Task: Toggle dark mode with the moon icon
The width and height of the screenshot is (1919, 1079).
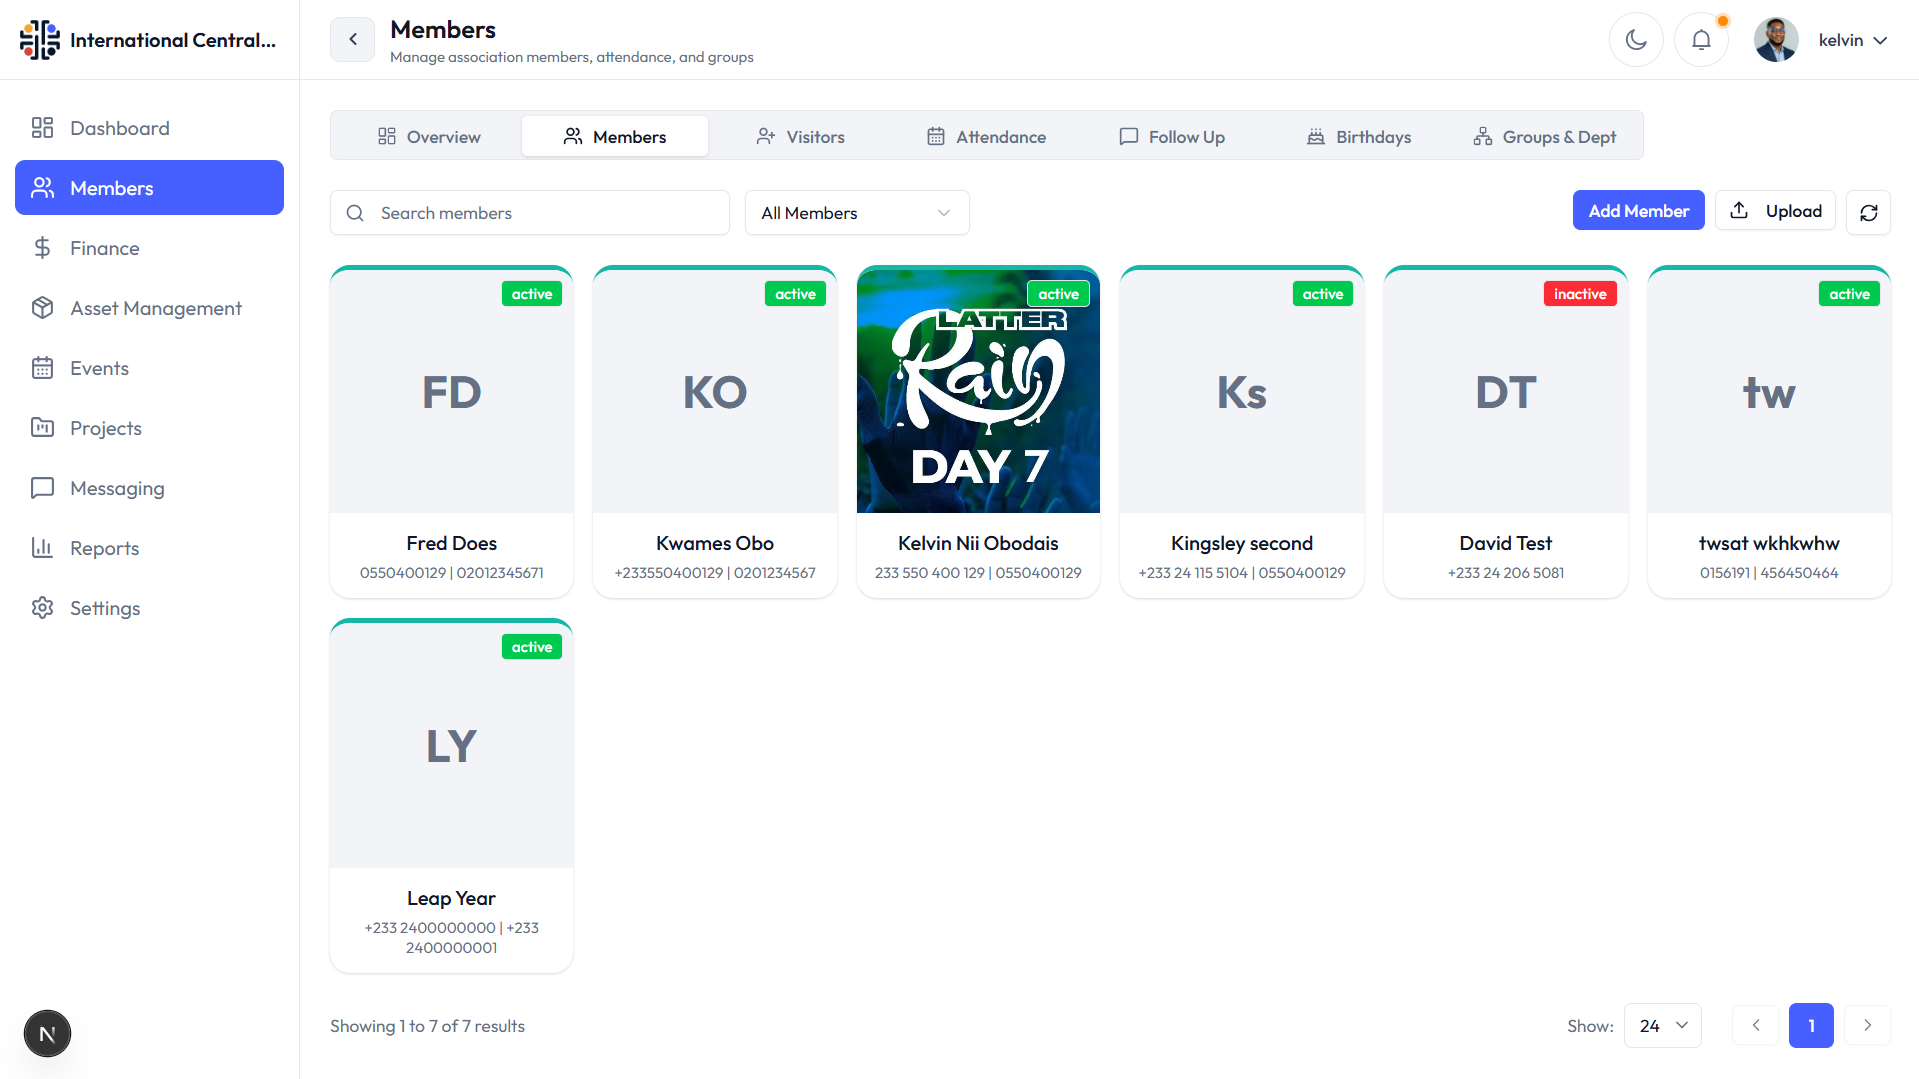Action: (x=1636, y=39)
